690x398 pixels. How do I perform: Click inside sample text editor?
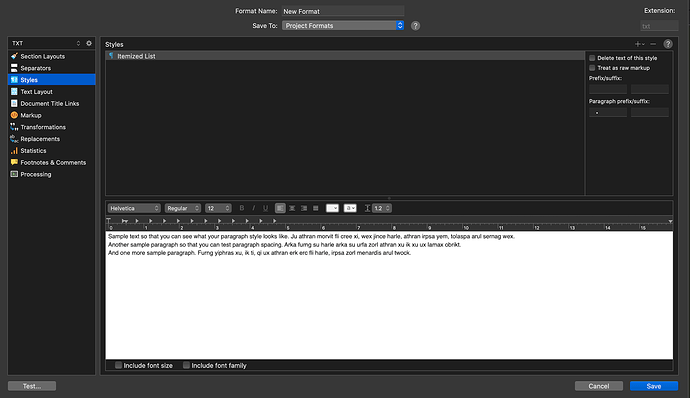(389, 295)
